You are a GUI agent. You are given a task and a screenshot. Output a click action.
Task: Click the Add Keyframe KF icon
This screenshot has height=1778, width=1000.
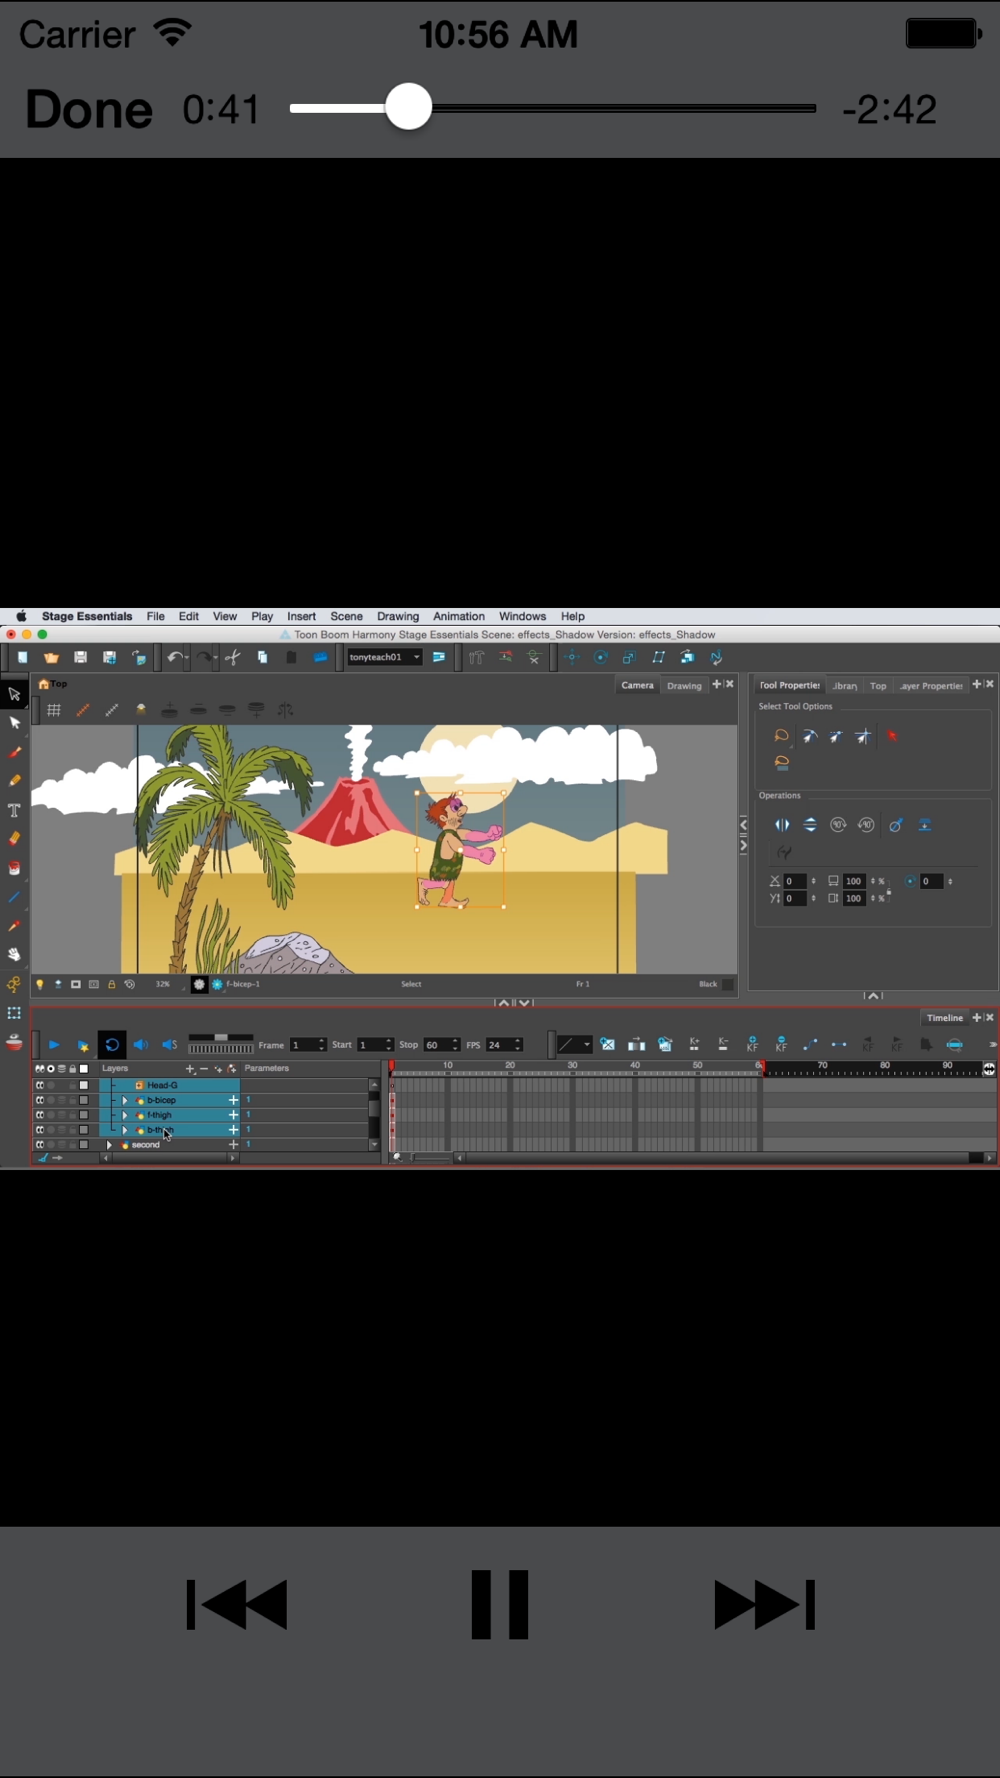752,1045
